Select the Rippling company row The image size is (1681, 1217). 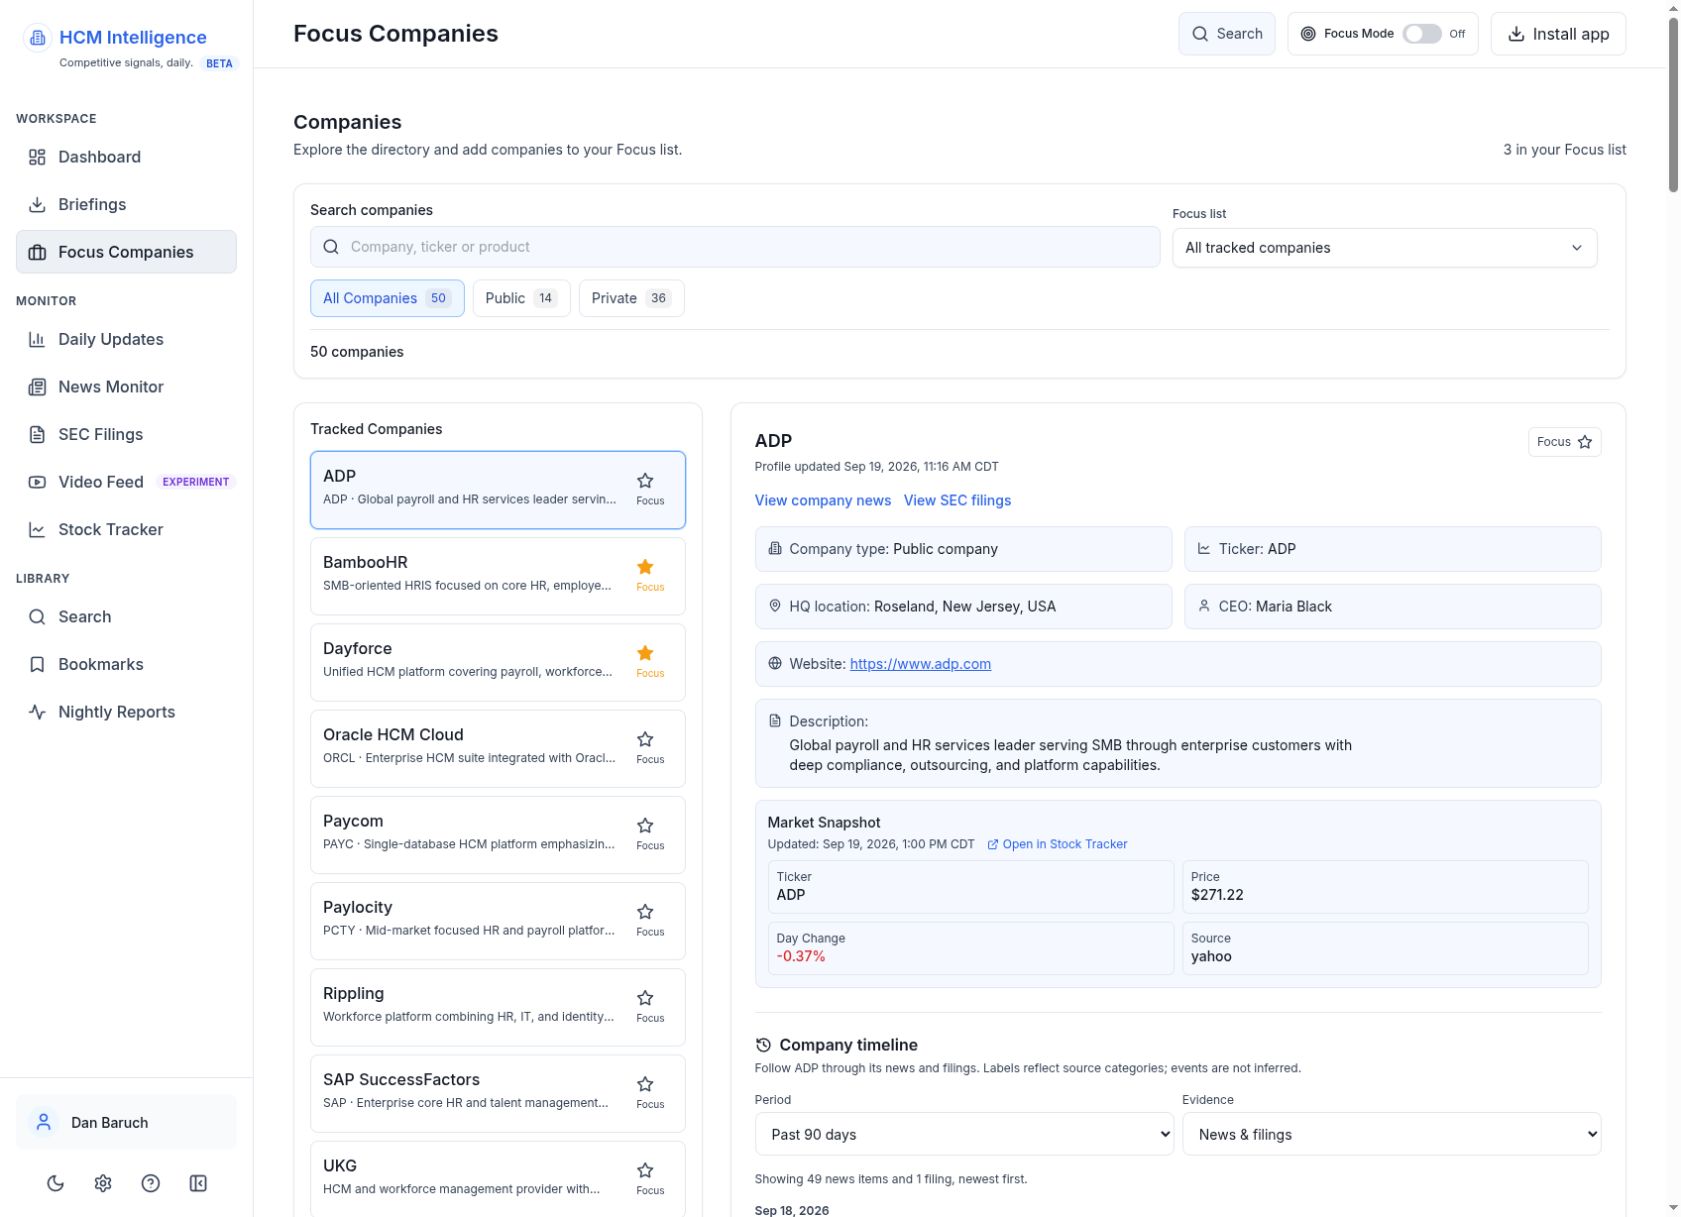click(497, 1007)
